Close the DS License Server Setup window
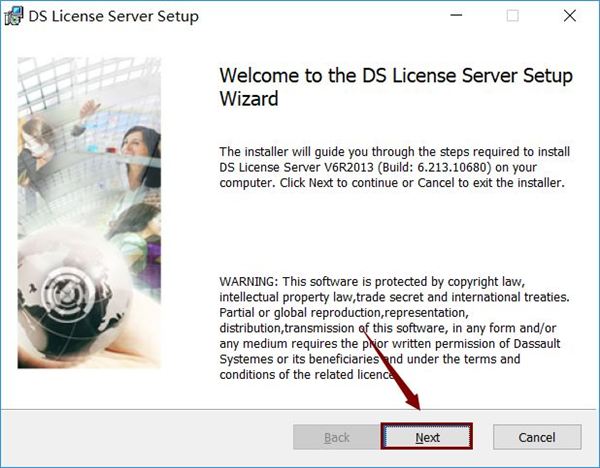The height and width of the screenshot is (468, 600). tap(570, 16)
